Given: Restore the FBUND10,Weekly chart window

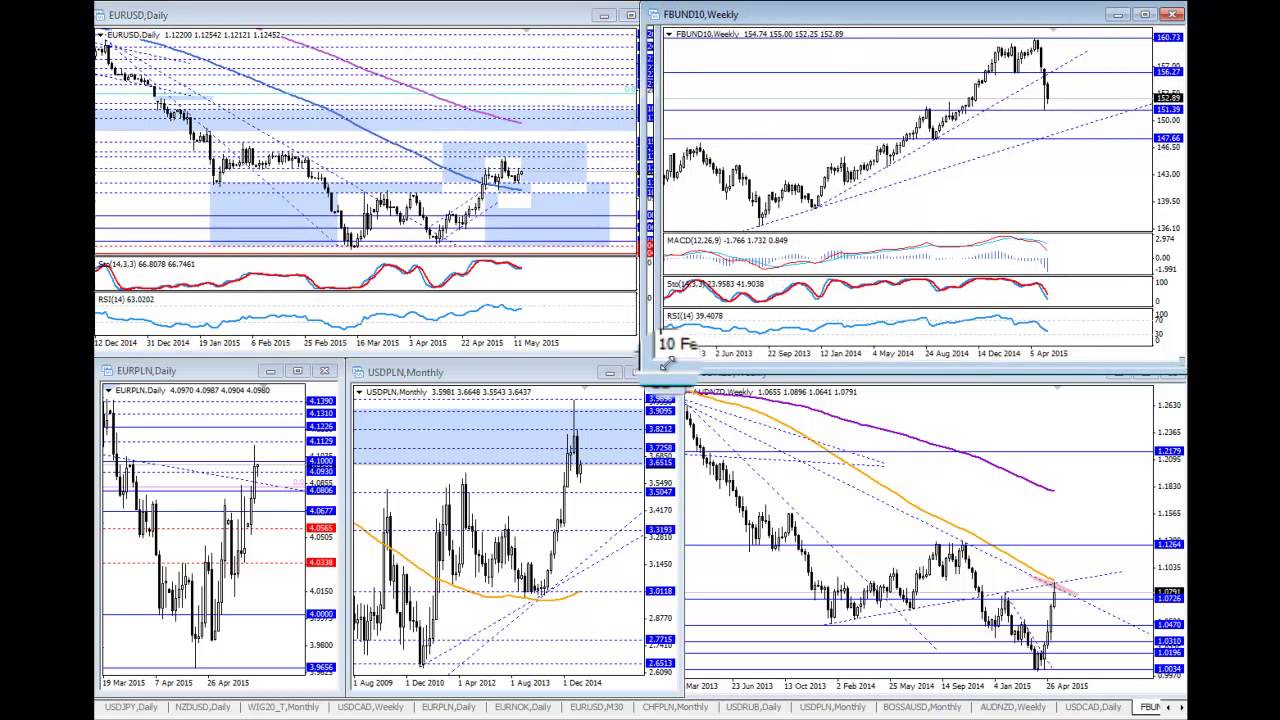Looking at the screenshot, I should point(1146,14).
